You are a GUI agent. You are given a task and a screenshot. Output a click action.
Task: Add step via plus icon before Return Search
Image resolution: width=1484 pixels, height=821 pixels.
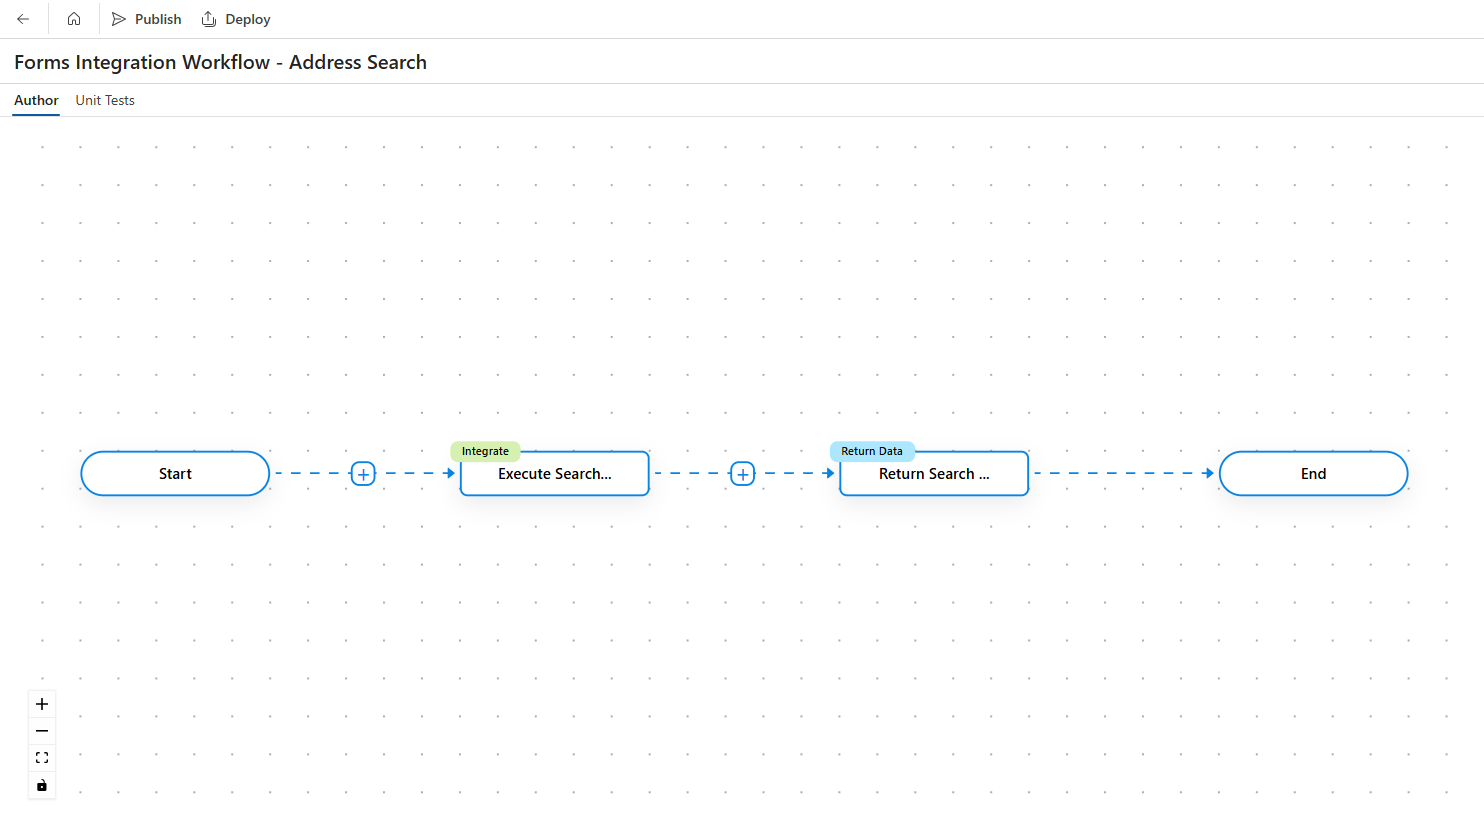pyautogui.click(x=742, y=474)
